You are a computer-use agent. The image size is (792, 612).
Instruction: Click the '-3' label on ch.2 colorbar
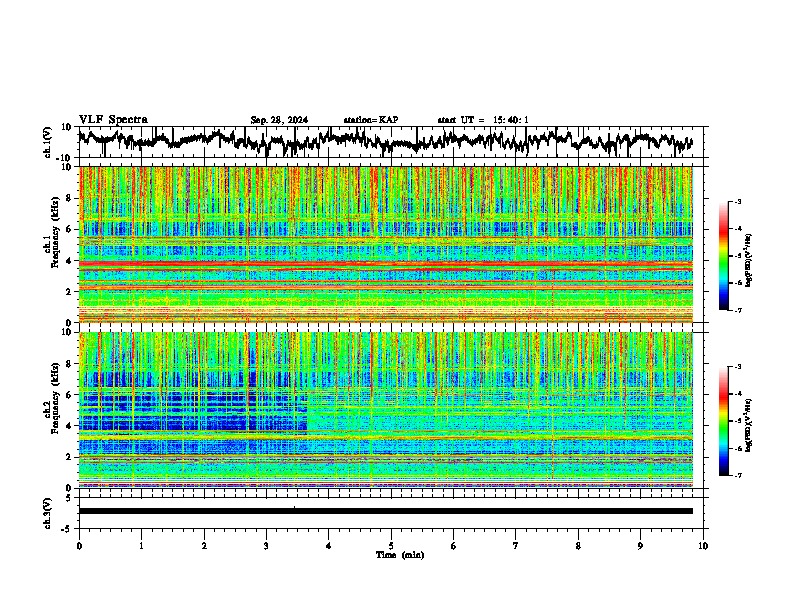pos(738,367)
